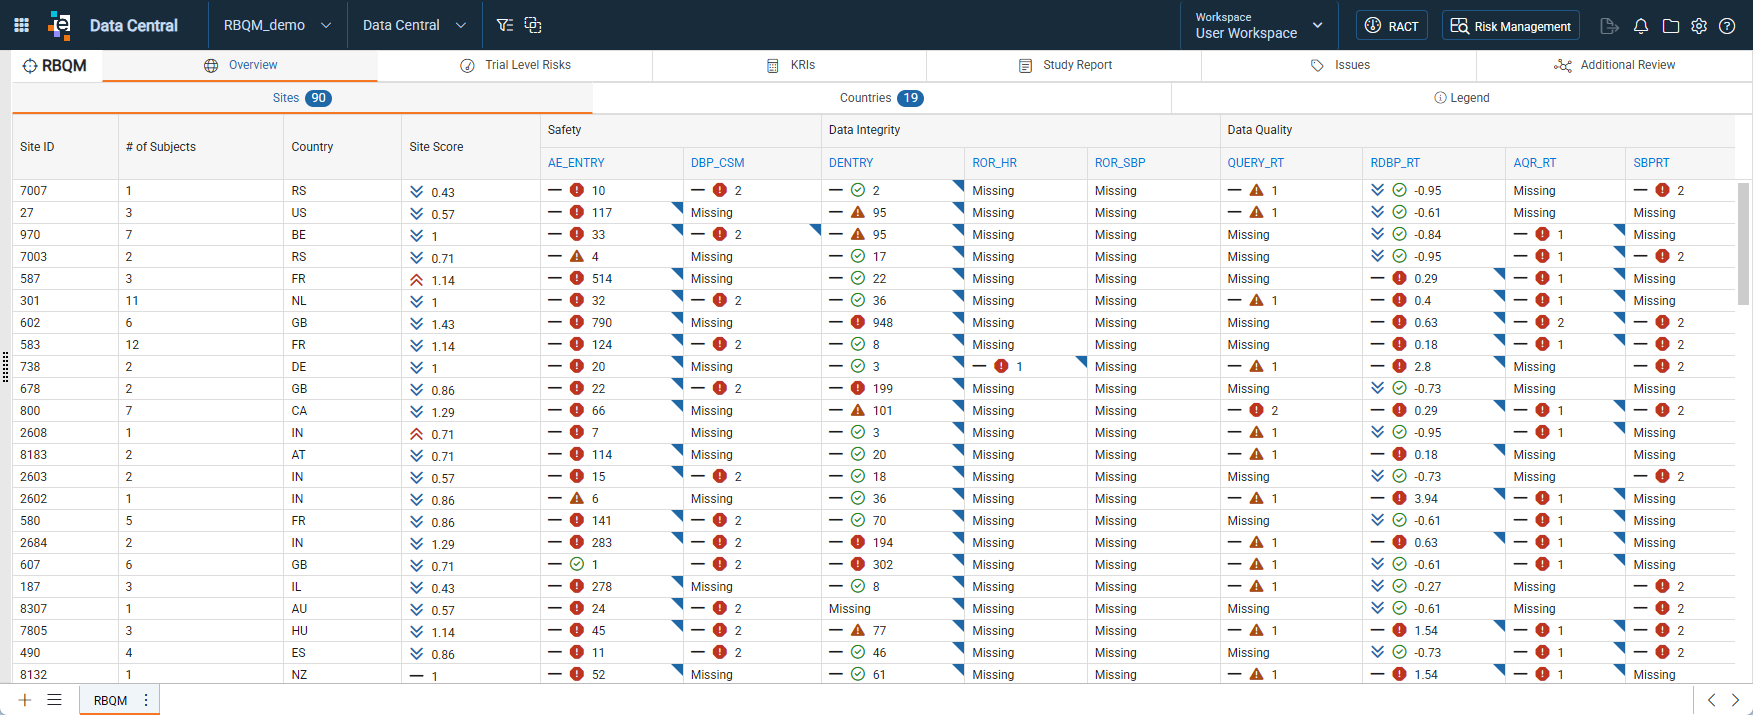Click site ID 7007 cell

(x=65, y=191)
